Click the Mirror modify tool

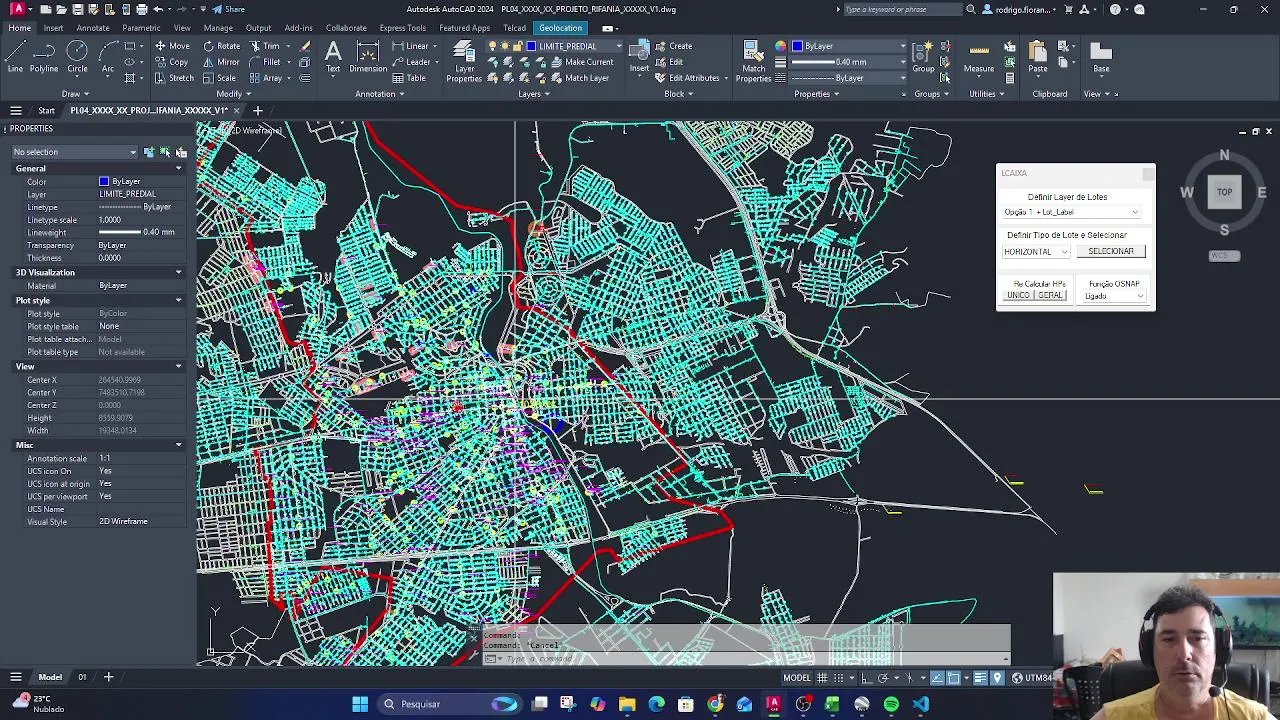pyautogui.click(x=221, y=62)
